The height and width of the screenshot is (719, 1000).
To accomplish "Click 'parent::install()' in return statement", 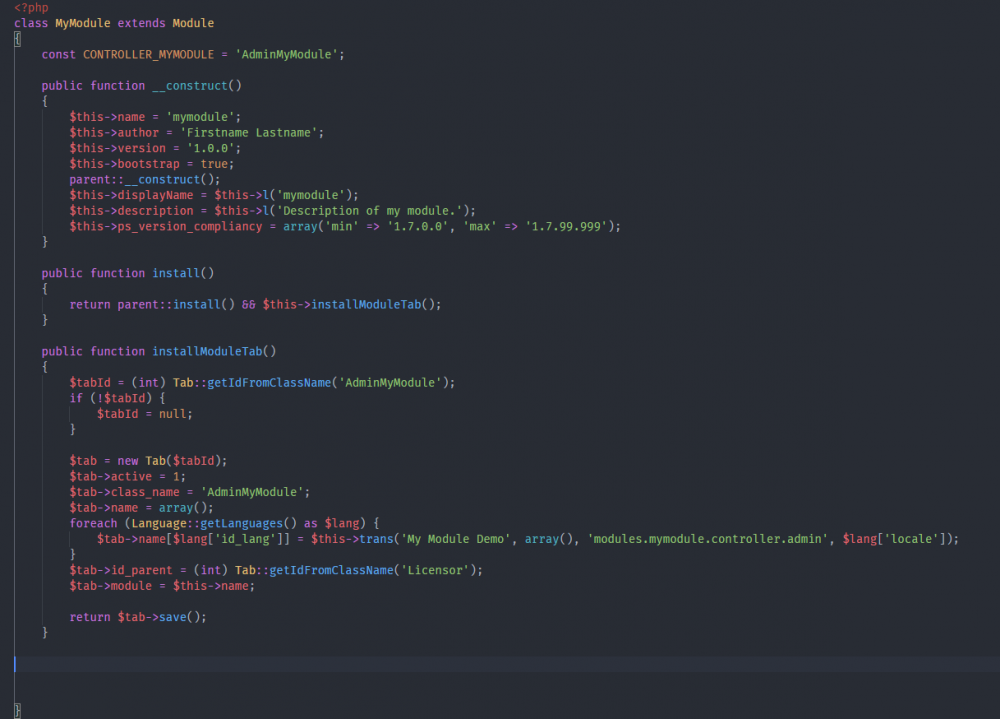I will click(x=176, y=304).
